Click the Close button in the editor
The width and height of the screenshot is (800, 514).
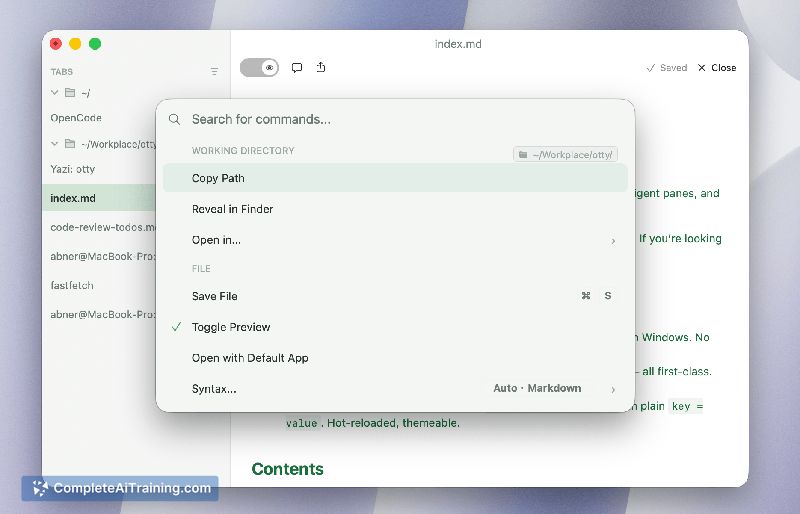tap(717, 67)
